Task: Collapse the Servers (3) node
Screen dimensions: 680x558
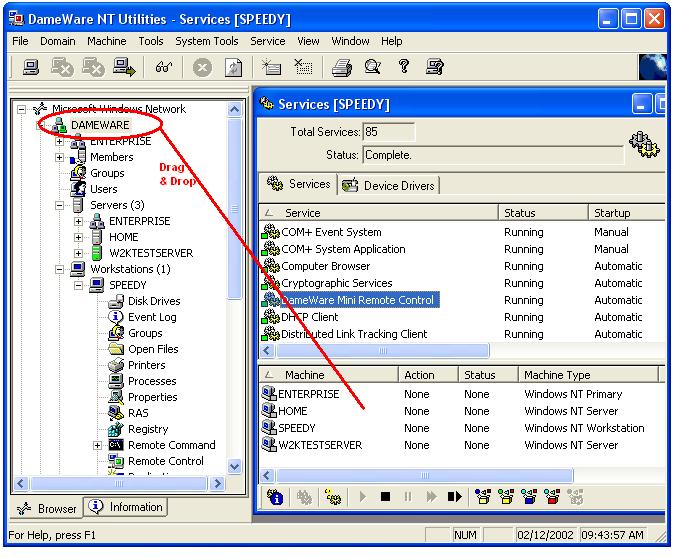Action: click(59, 205)
